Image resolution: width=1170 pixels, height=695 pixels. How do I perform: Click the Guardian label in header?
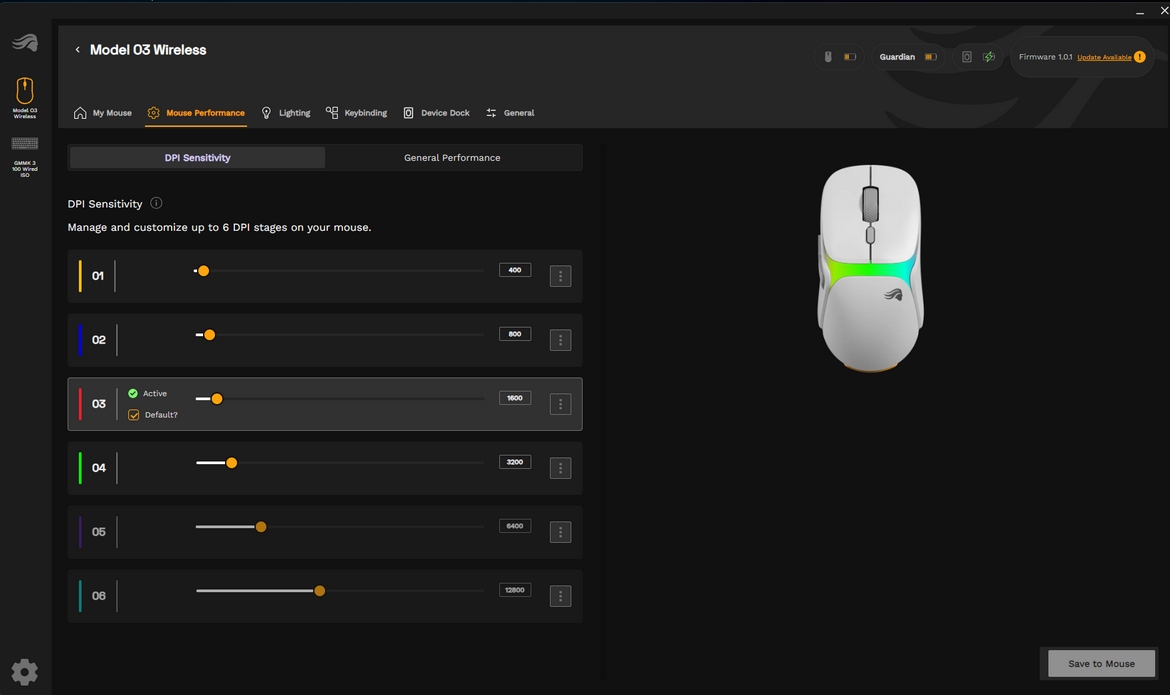[897, 57]
